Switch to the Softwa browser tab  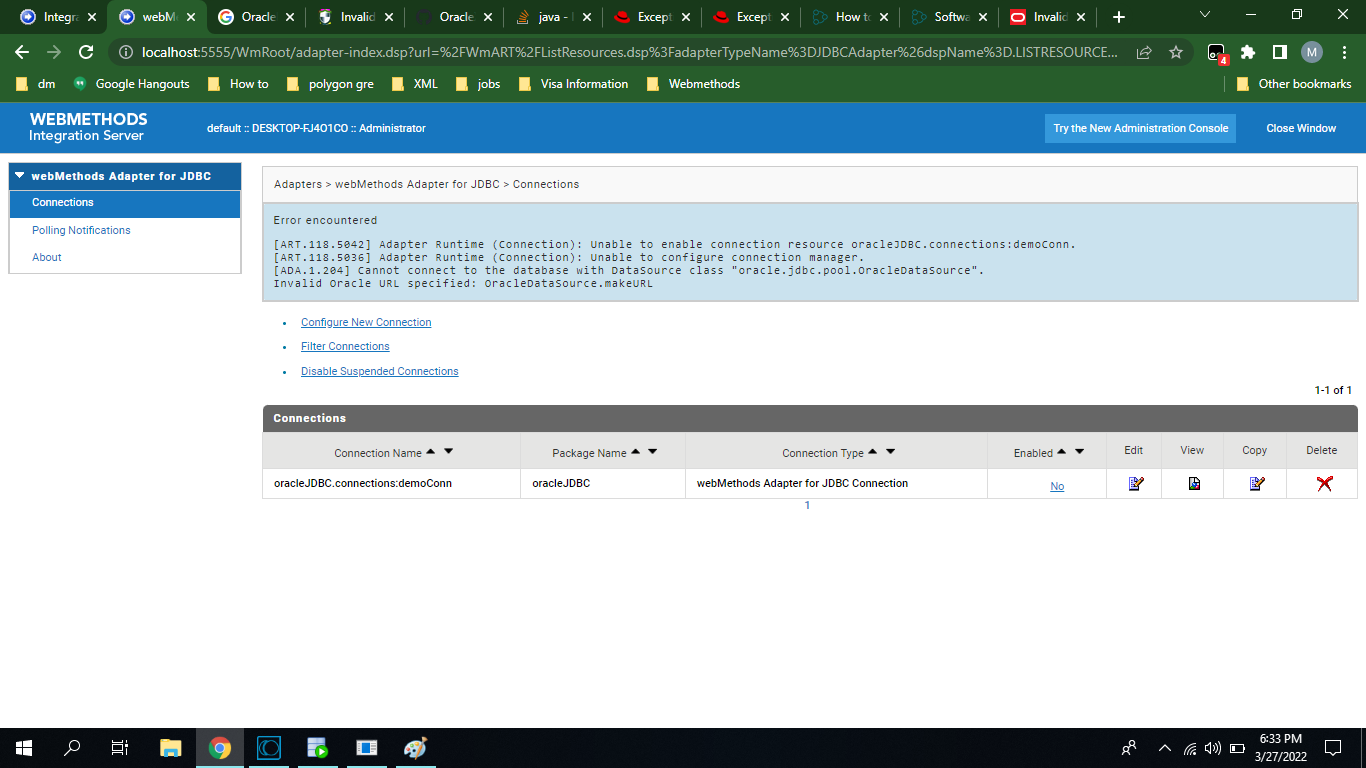(947, 17)
